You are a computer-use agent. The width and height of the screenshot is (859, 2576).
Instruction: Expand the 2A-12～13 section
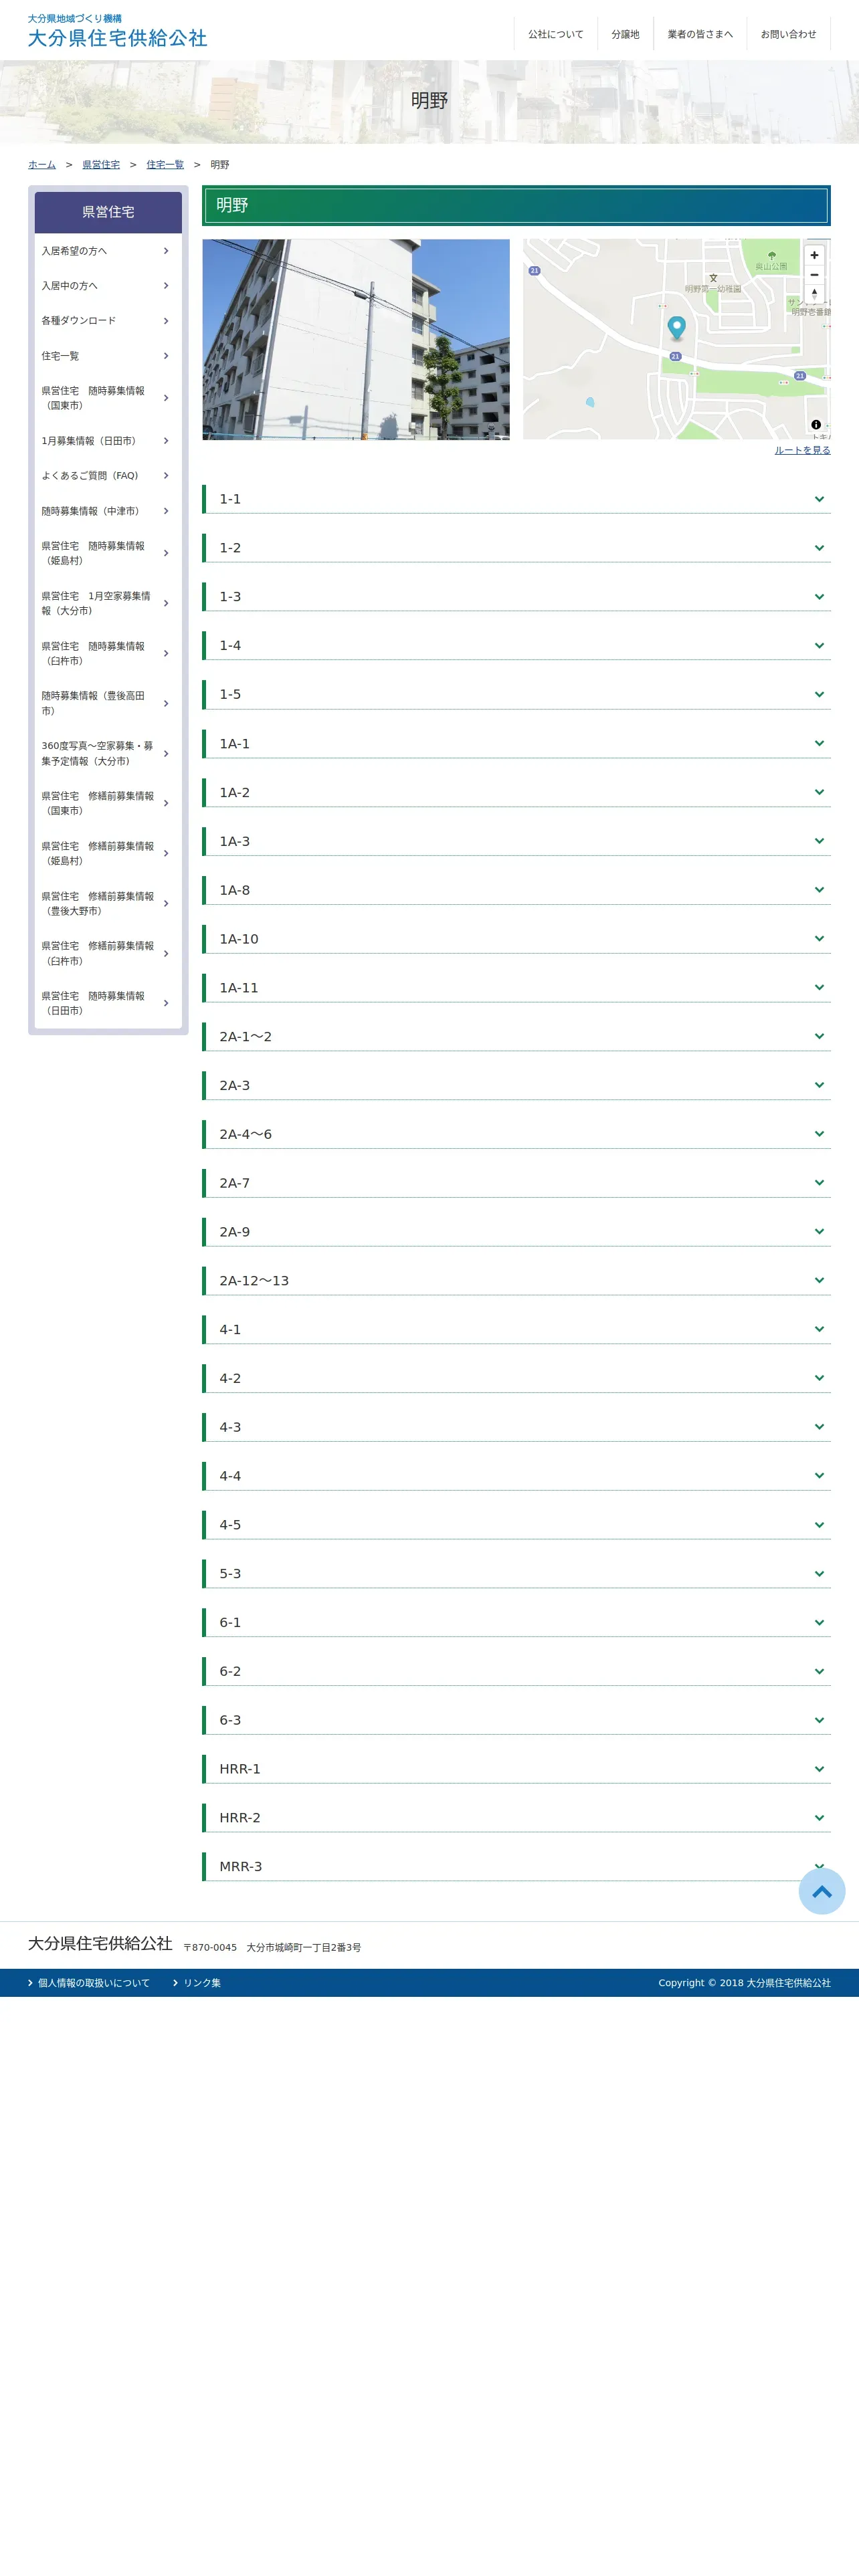point(516,1281)
